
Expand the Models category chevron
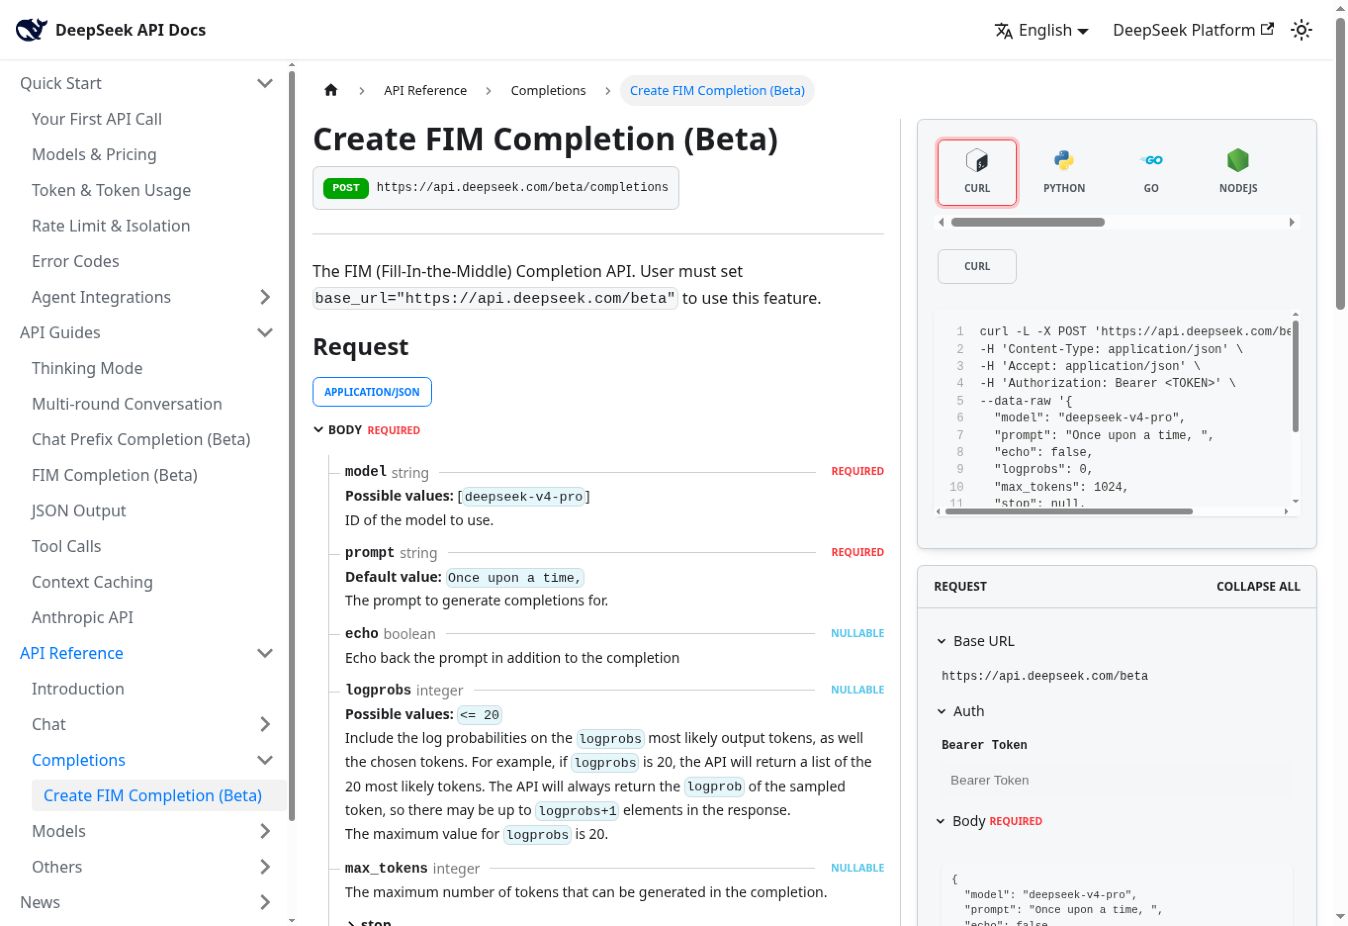265,831
